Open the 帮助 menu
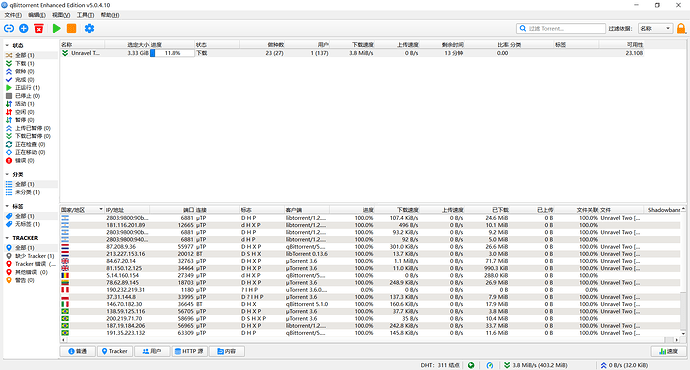 [110, 15]
